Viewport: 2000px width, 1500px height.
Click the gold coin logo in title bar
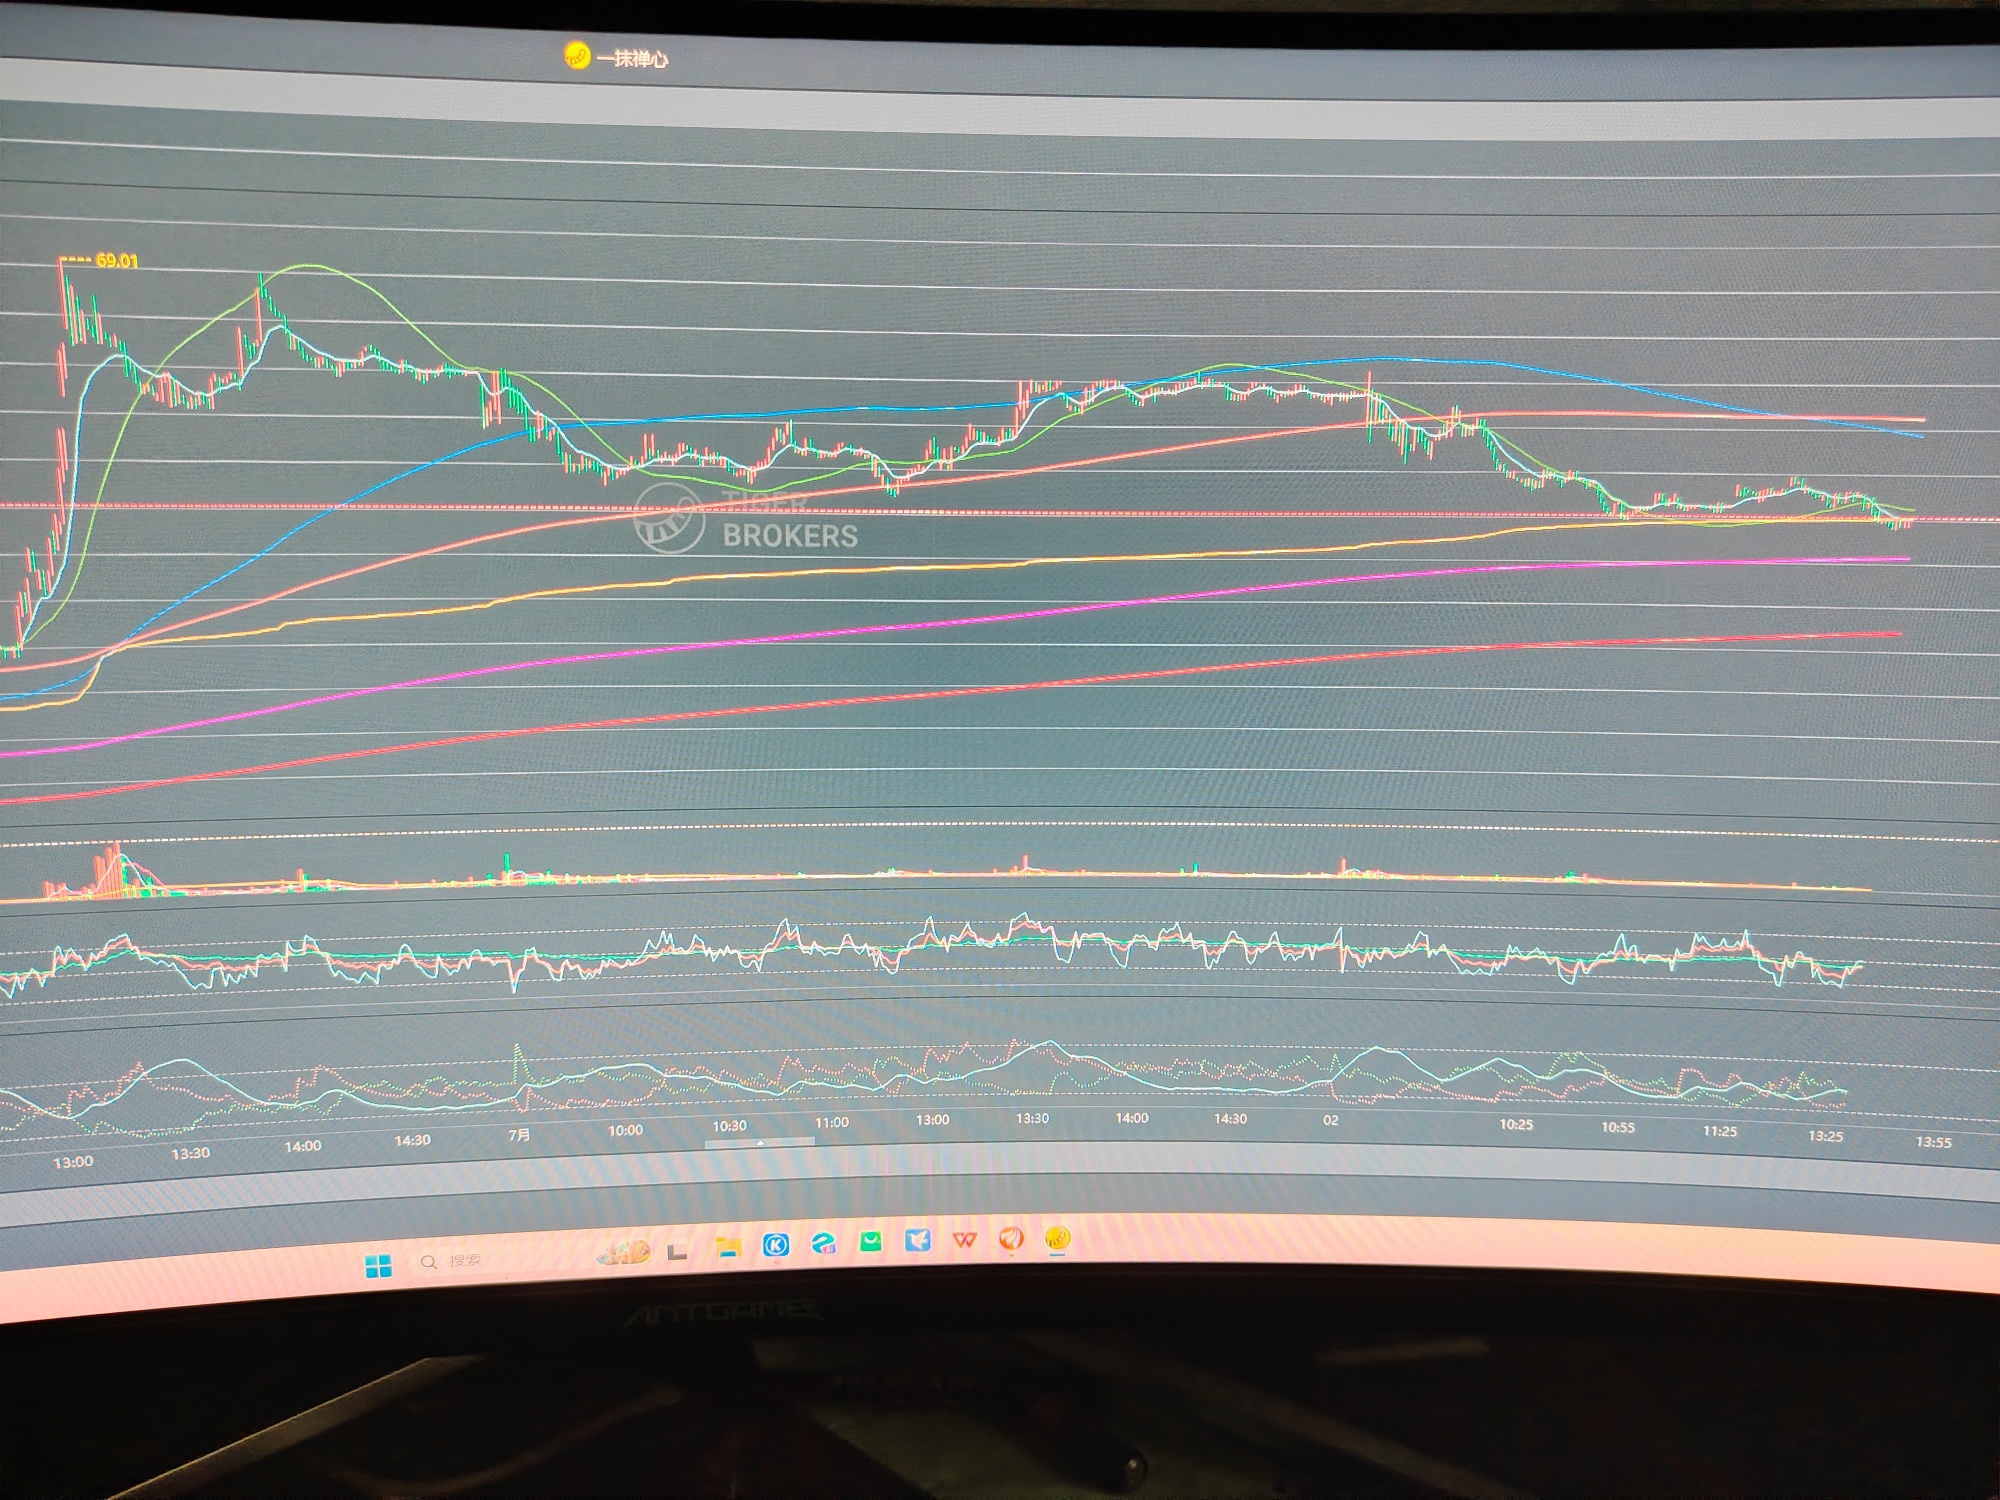pyautogui.click(x=577, y=56)
